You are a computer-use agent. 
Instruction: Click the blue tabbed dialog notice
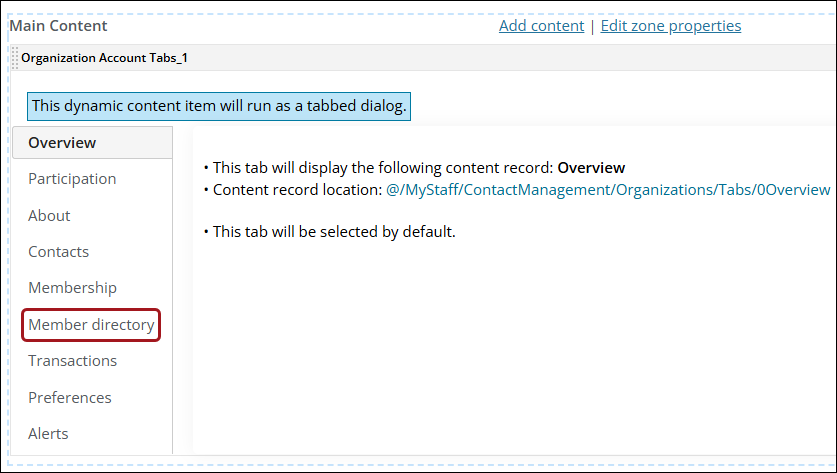coord(219,105)
